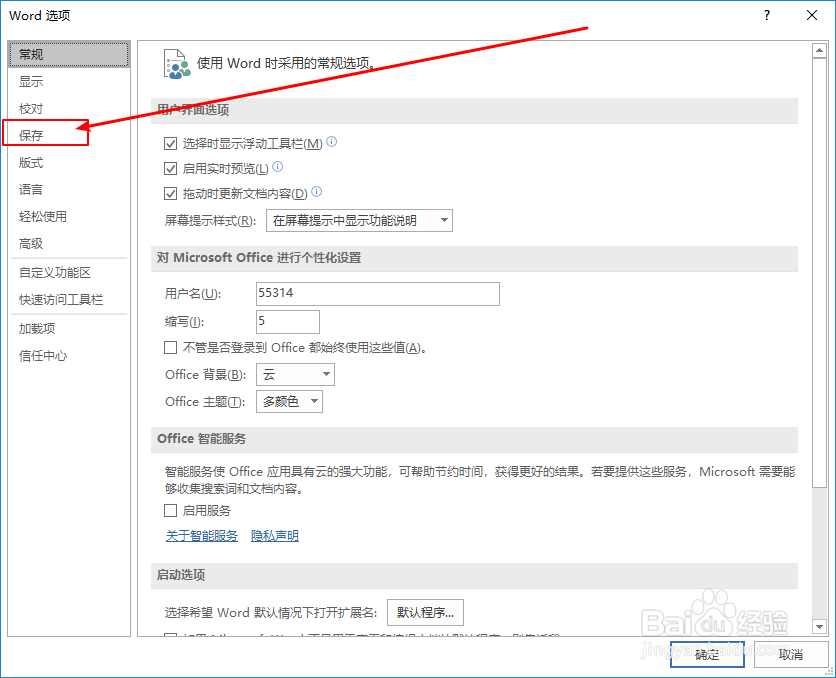Open the 加载项 category
Screen dimensions: 836x678
click(69, 328)
